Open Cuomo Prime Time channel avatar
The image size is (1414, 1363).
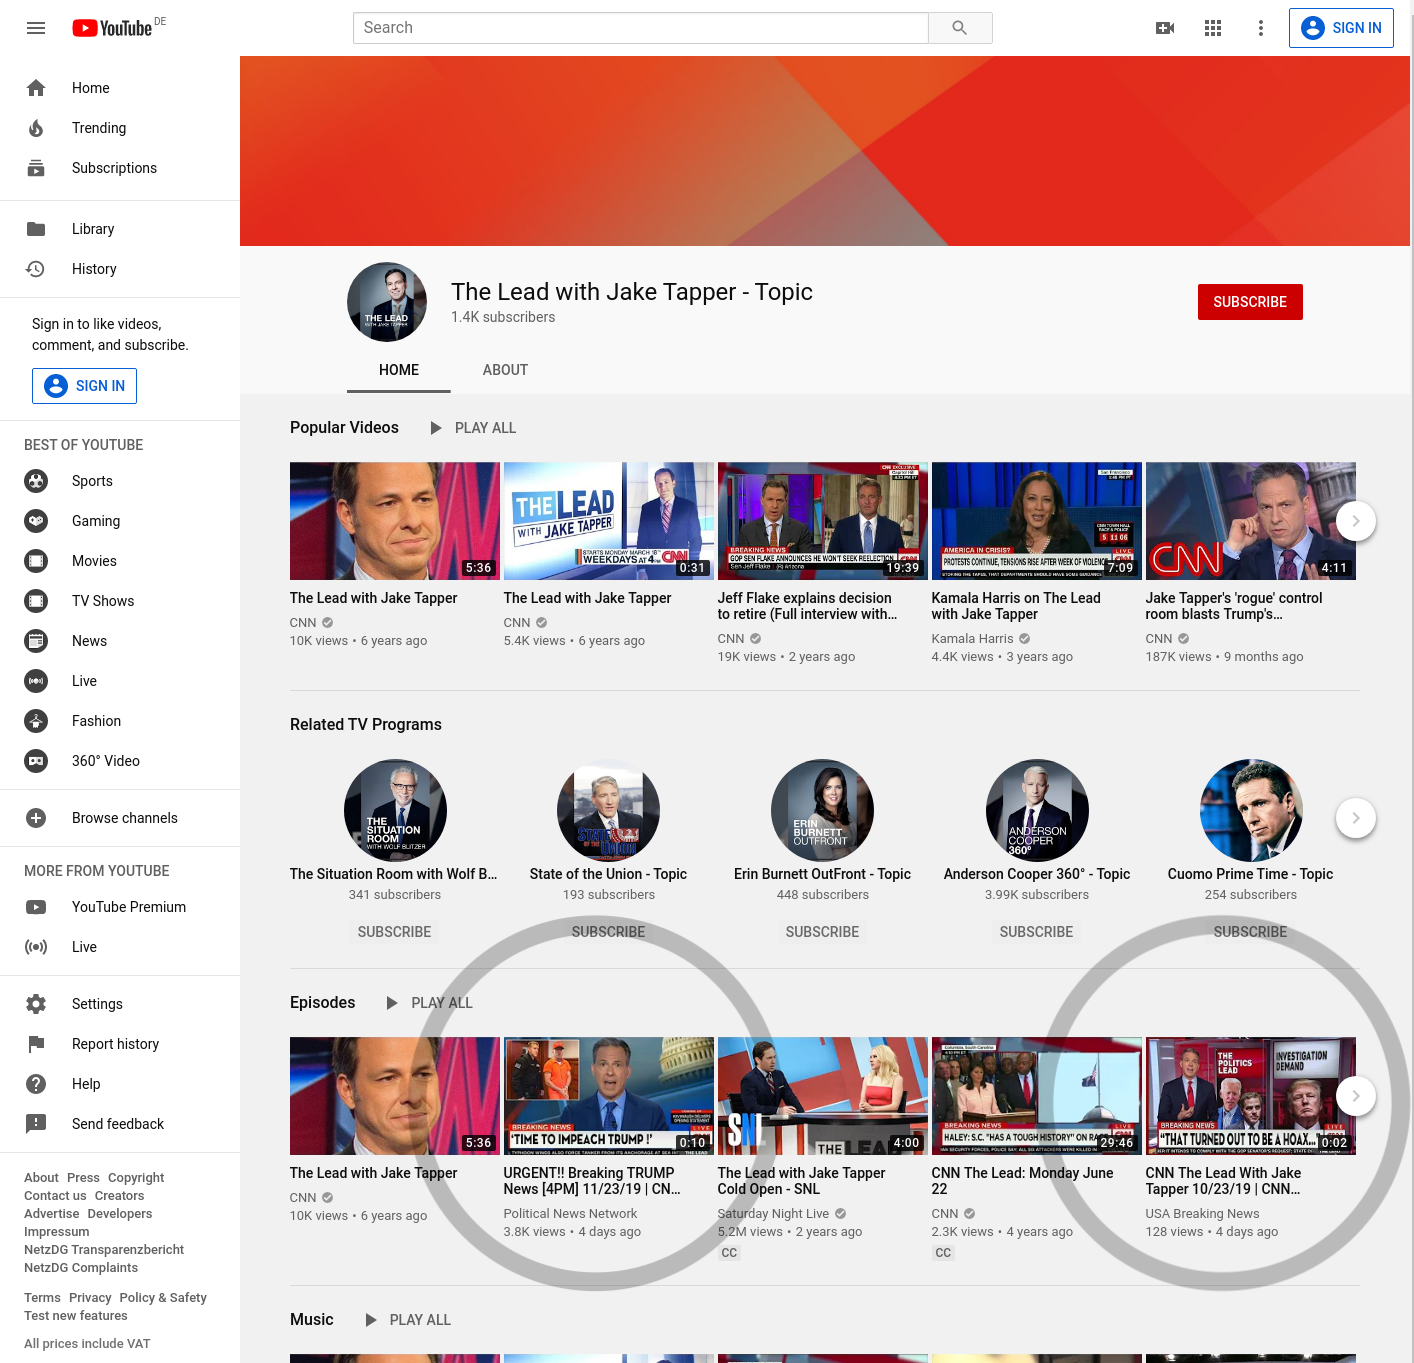[x=1251, y=811]
